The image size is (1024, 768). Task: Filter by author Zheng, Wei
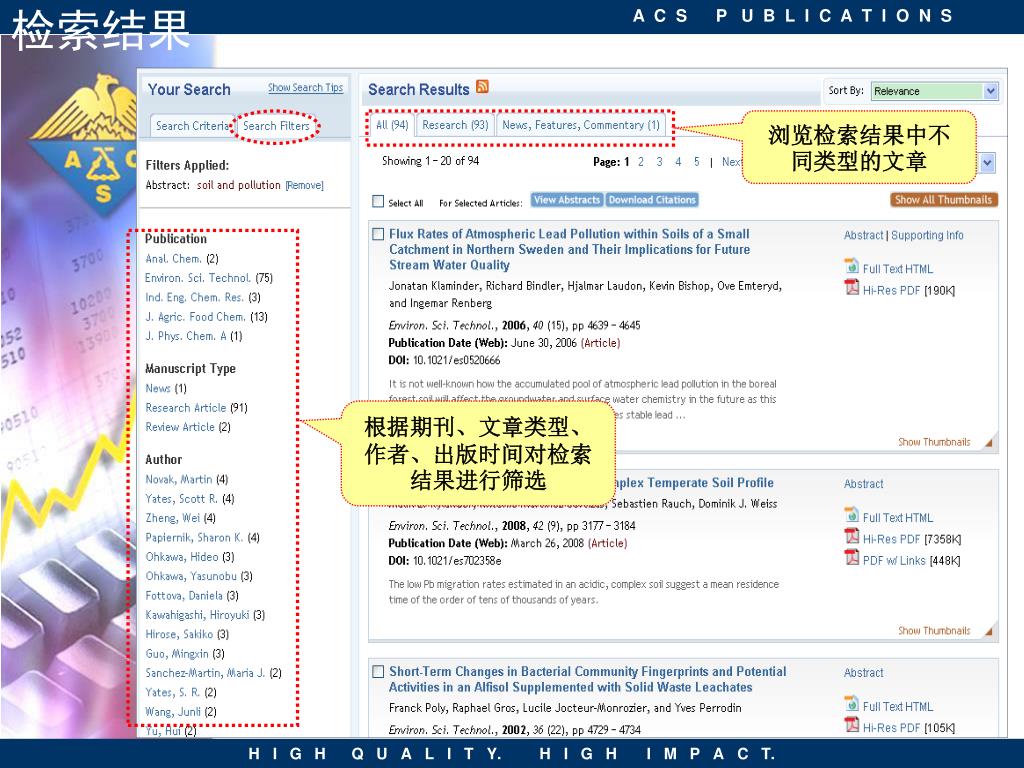pyautogui.click(x=172, y=519)
